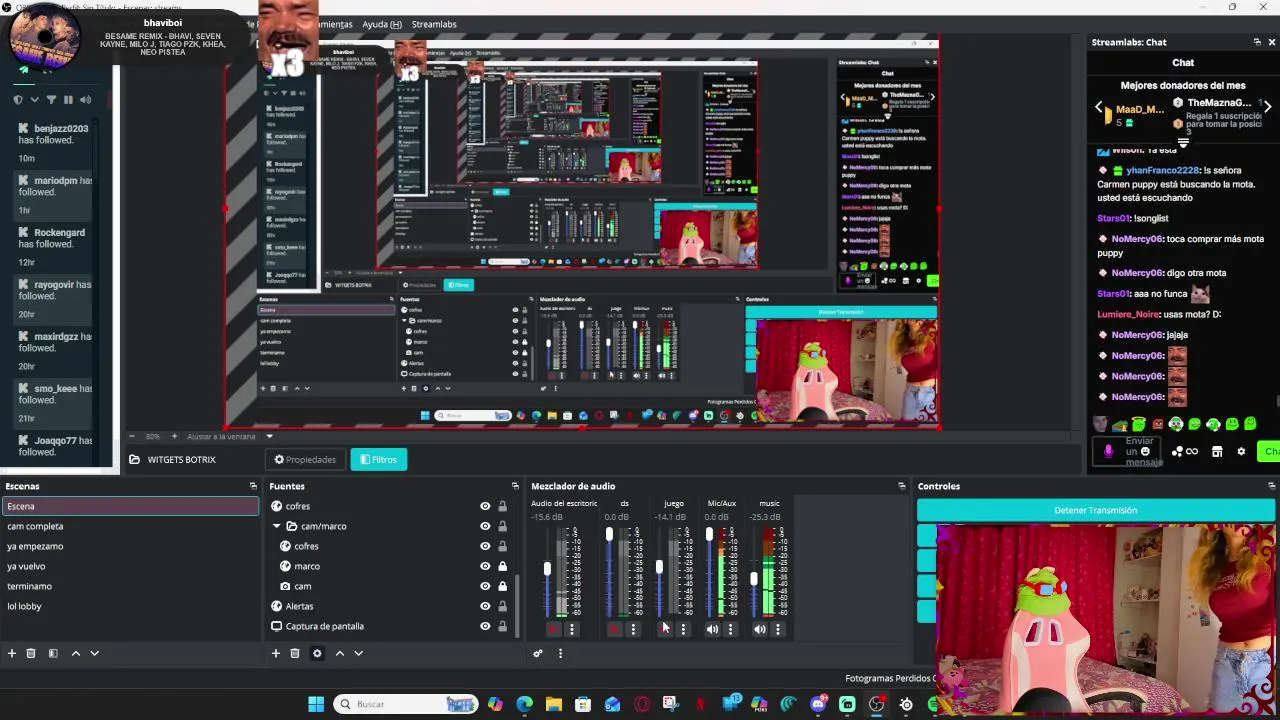Open audio mixer menu dots beside gears
The height and width of the screenshot is (720, 1280).
tap(560, 653)
